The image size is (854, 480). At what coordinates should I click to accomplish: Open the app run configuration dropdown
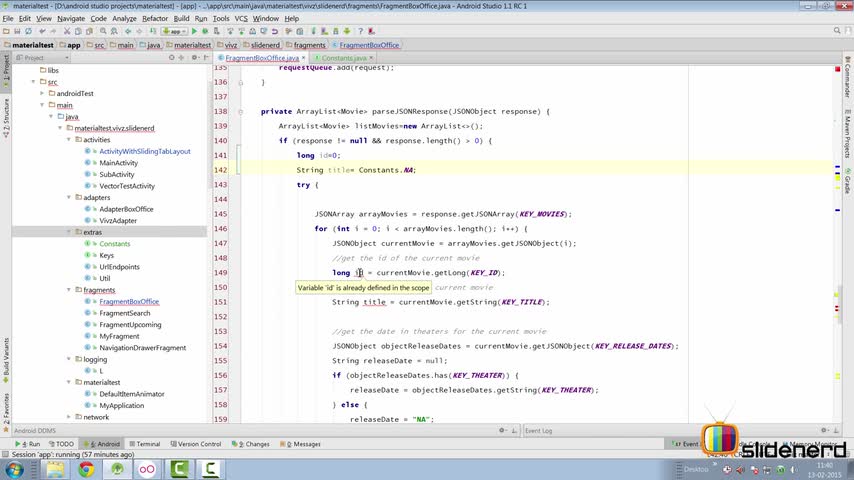pos(176,31)
